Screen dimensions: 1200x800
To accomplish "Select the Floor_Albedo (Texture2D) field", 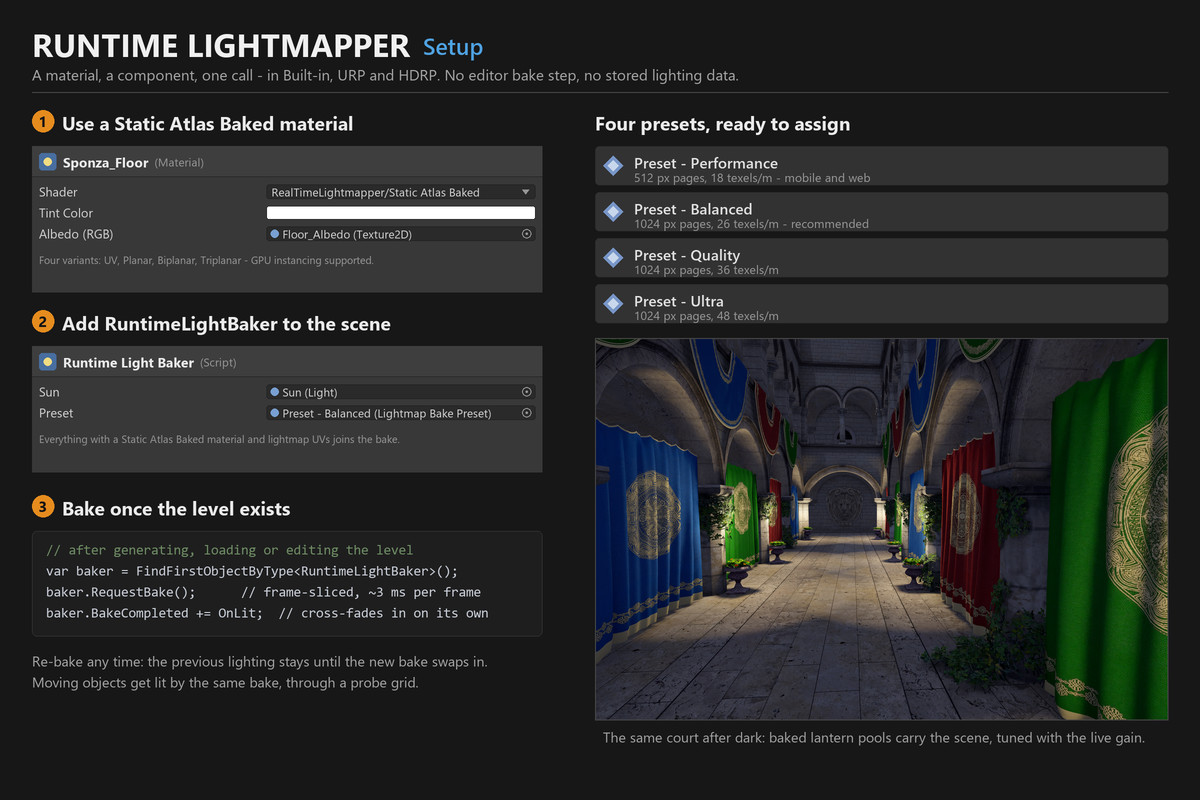I will coord(401,234).
